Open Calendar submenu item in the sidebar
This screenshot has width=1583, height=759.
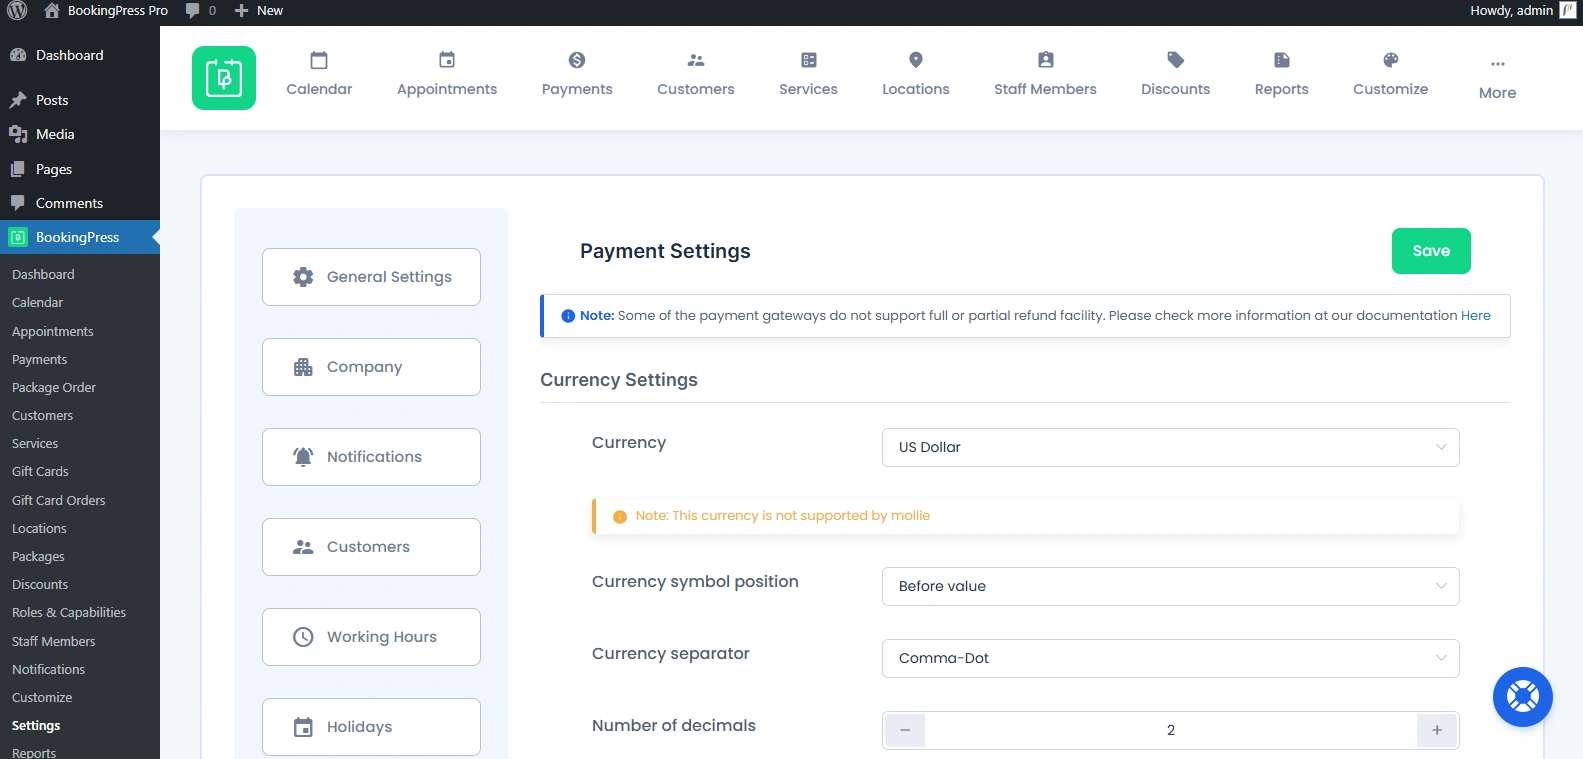37,302
